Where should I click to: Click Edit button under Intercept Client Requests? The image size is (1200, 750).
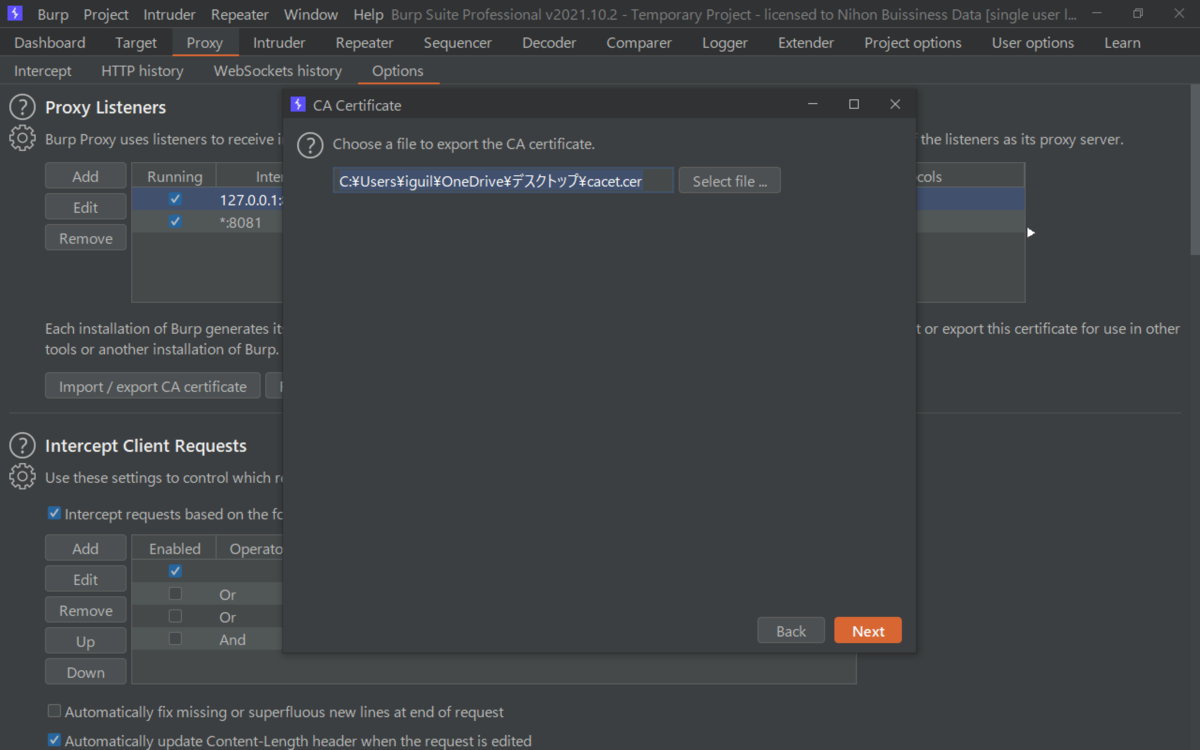pos(86,579)
